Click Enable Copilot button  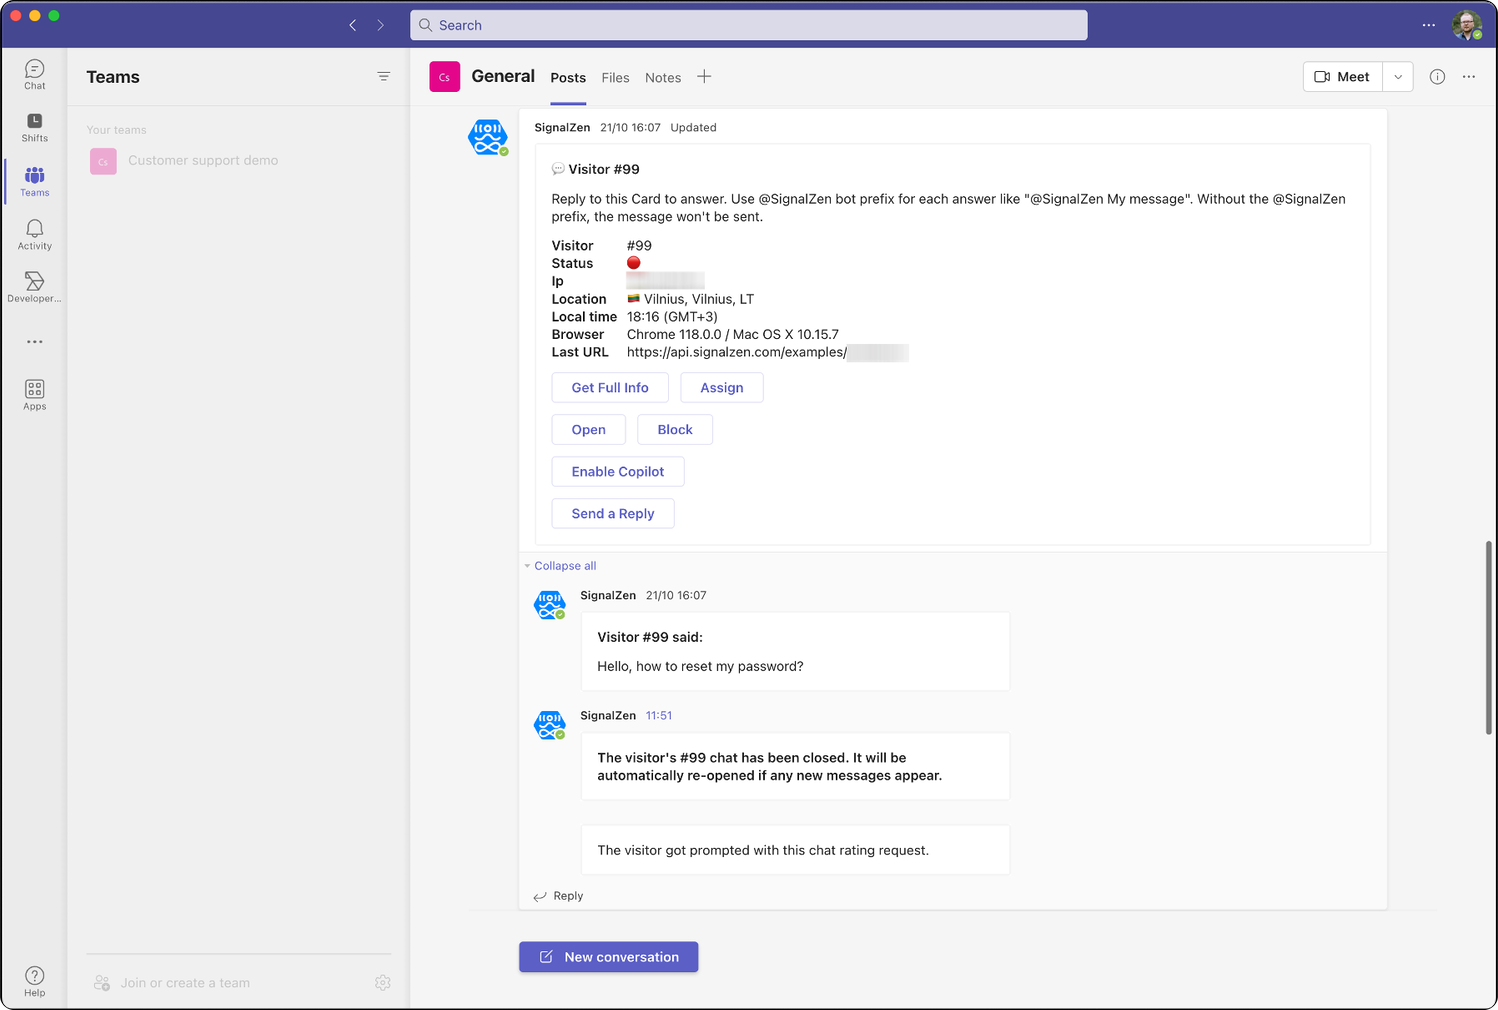[x=618, y=472]
